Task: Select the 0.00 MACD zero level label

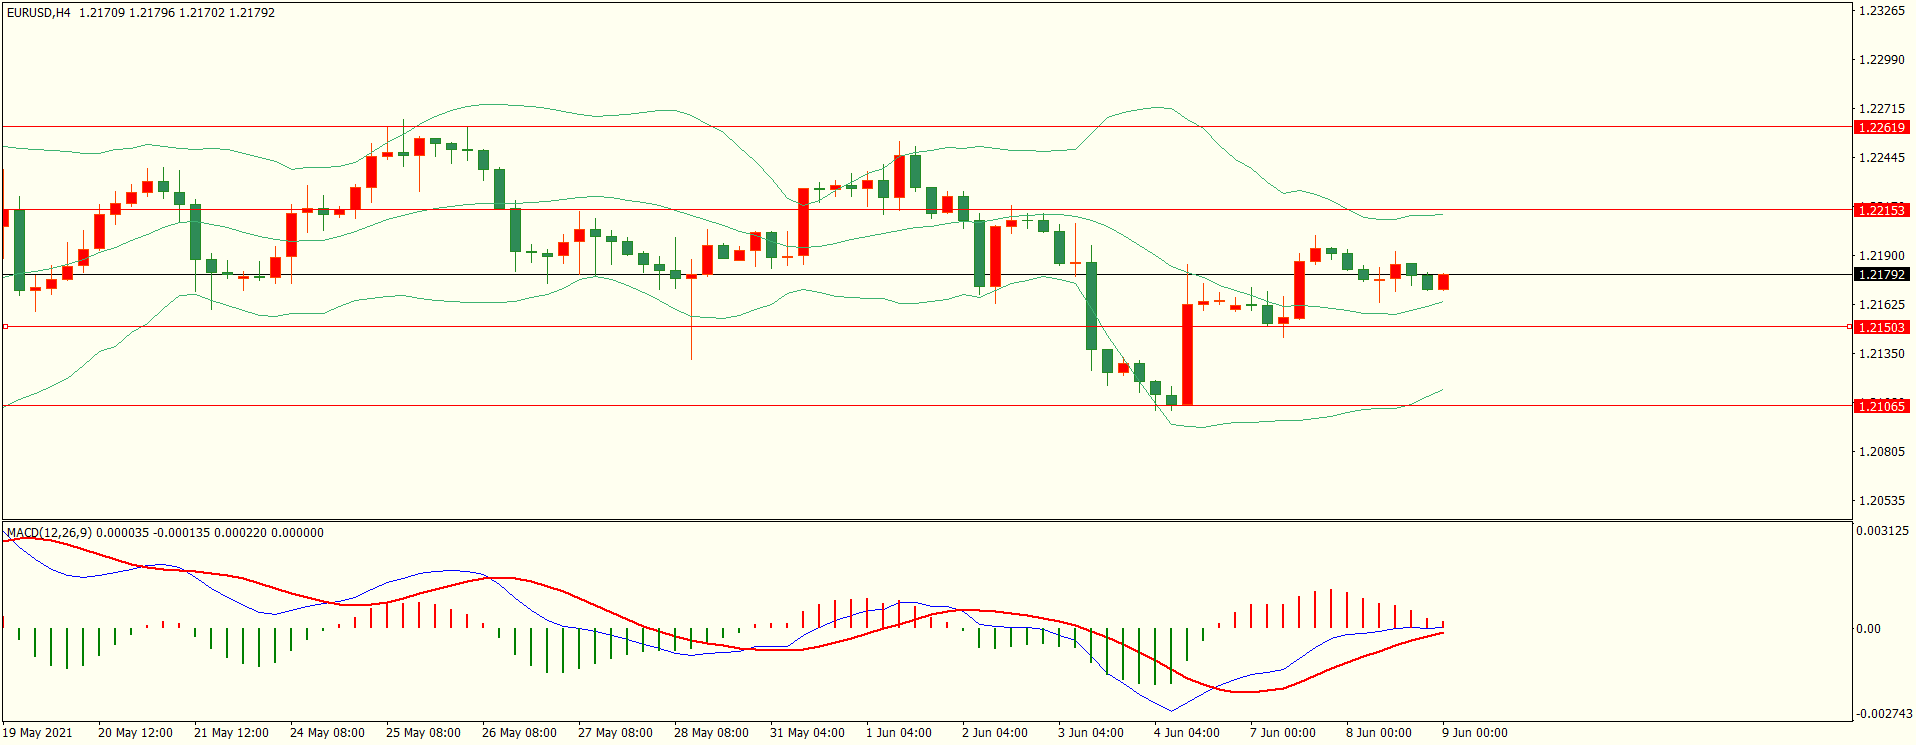Action: [x=1868, y=629]
